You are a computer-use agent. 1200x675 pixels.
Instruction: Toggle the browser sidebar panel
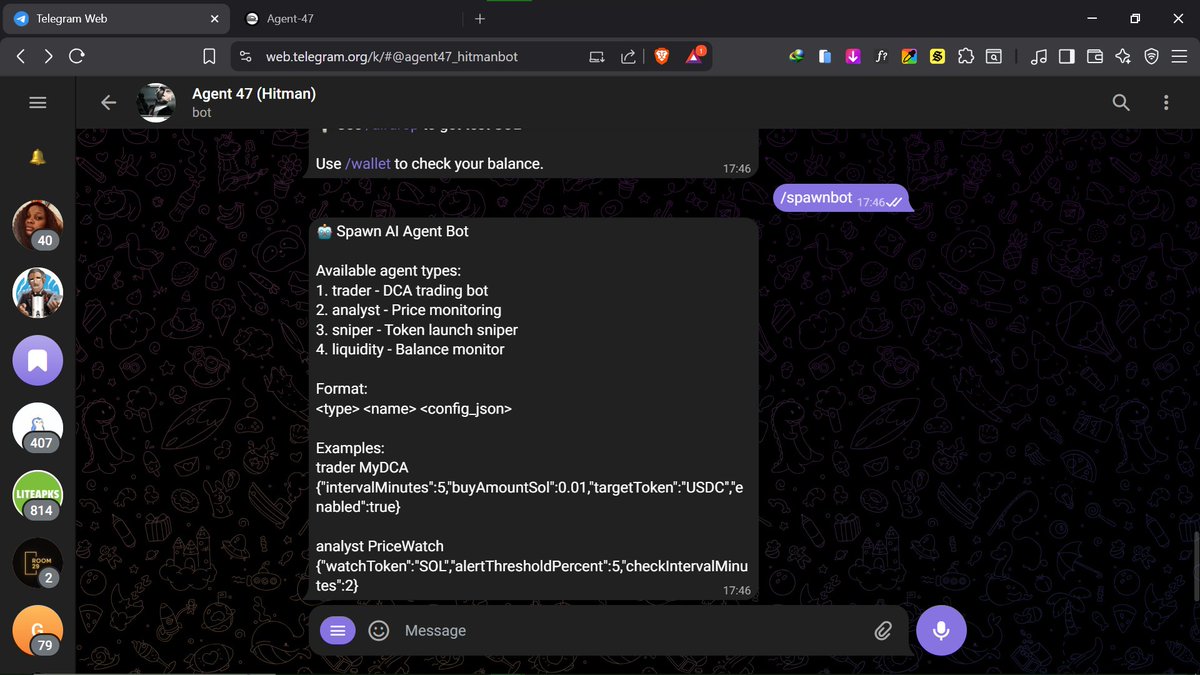(1066, 57)
